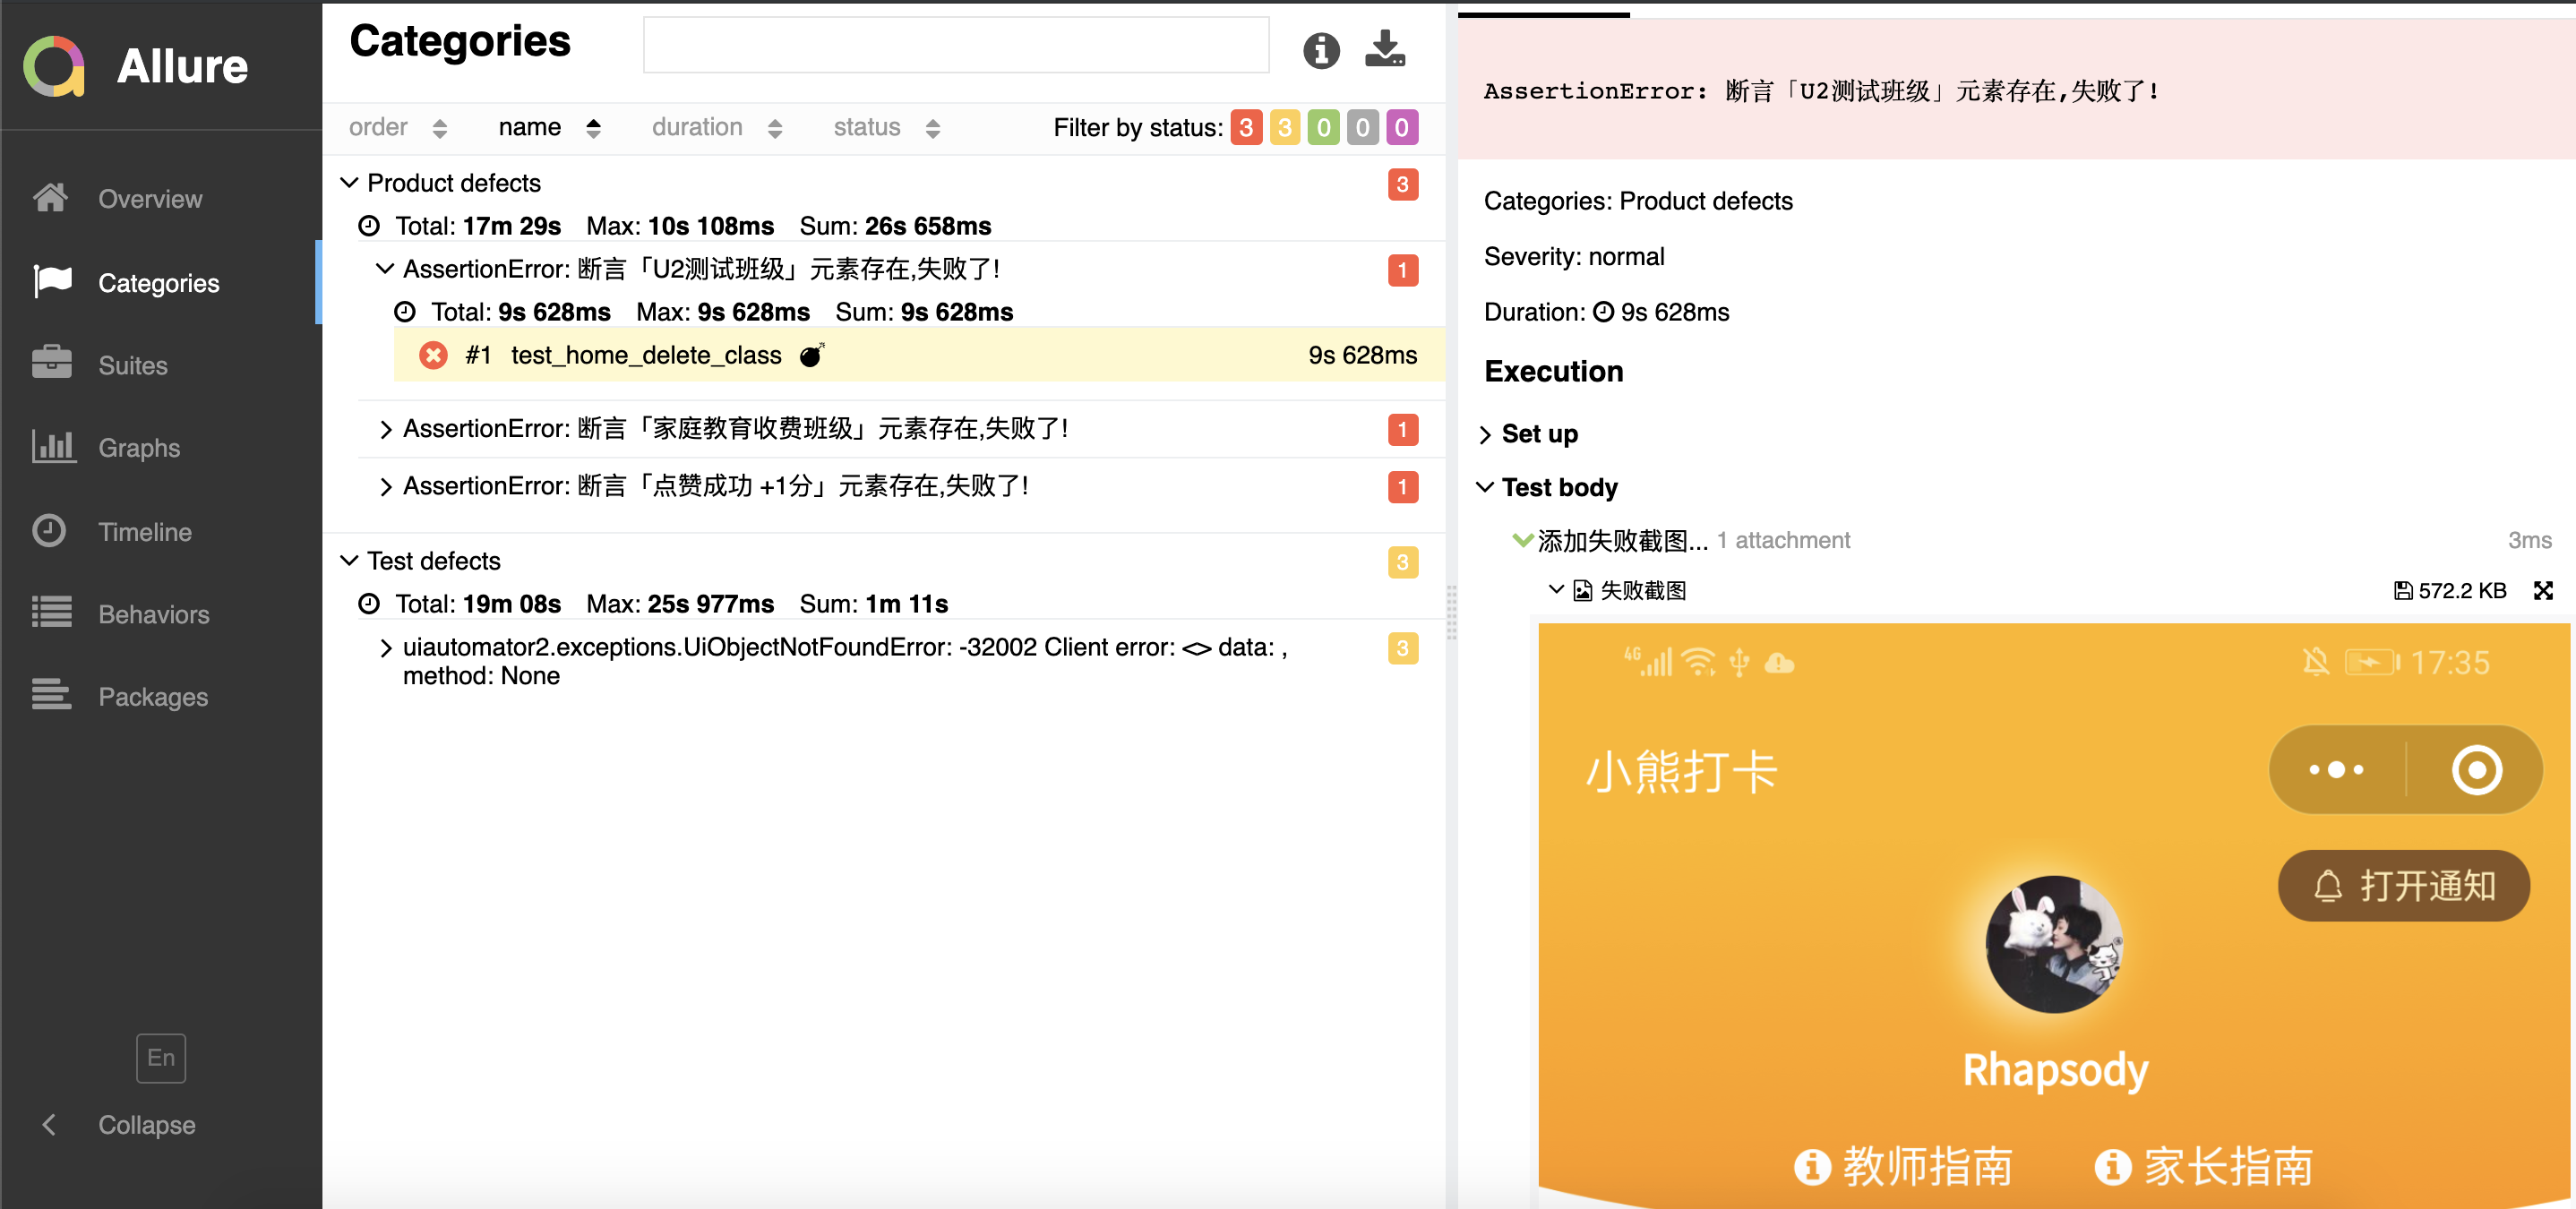Sort by order column

click(397, 128)
